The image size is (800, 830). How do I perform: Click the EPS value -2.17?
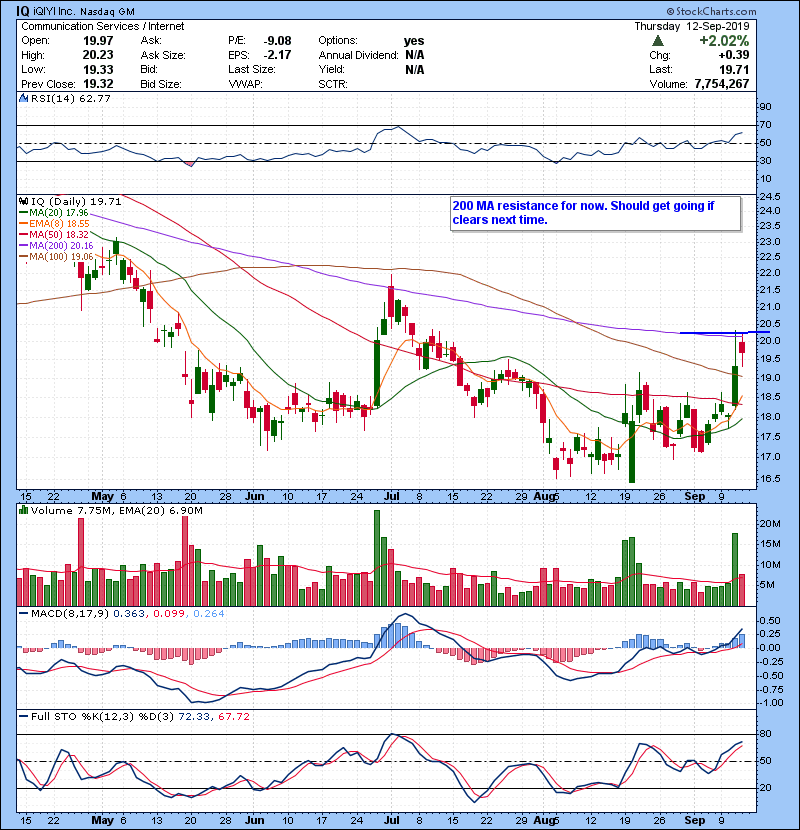click(x=277, y=55)
